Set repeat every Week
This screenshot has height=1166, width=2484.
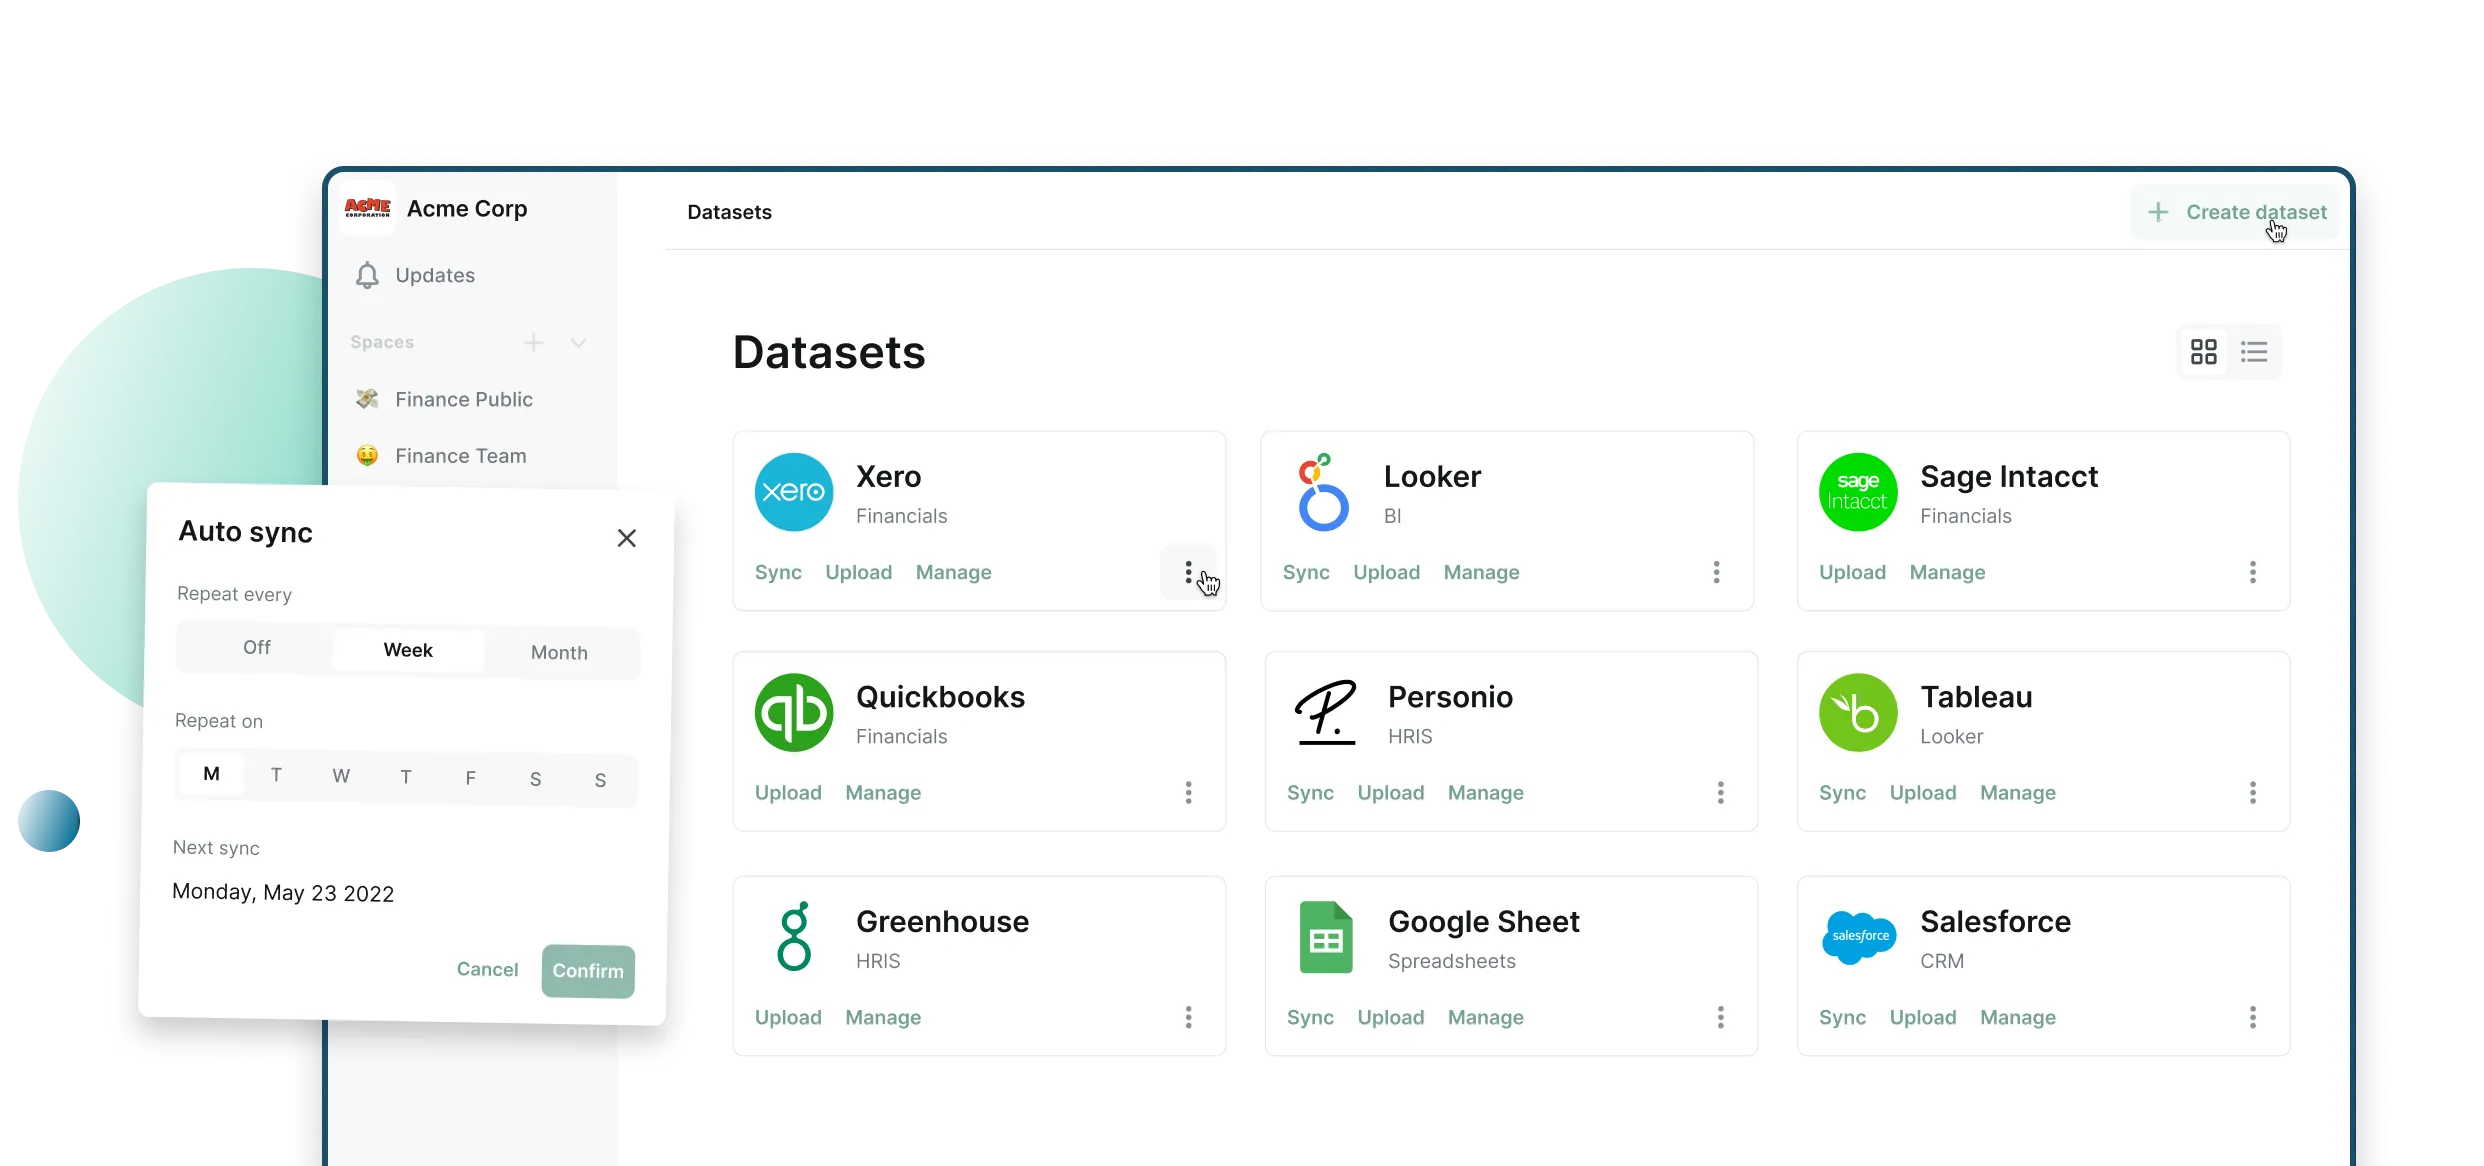pyautogui.click(x=408, y=650)
